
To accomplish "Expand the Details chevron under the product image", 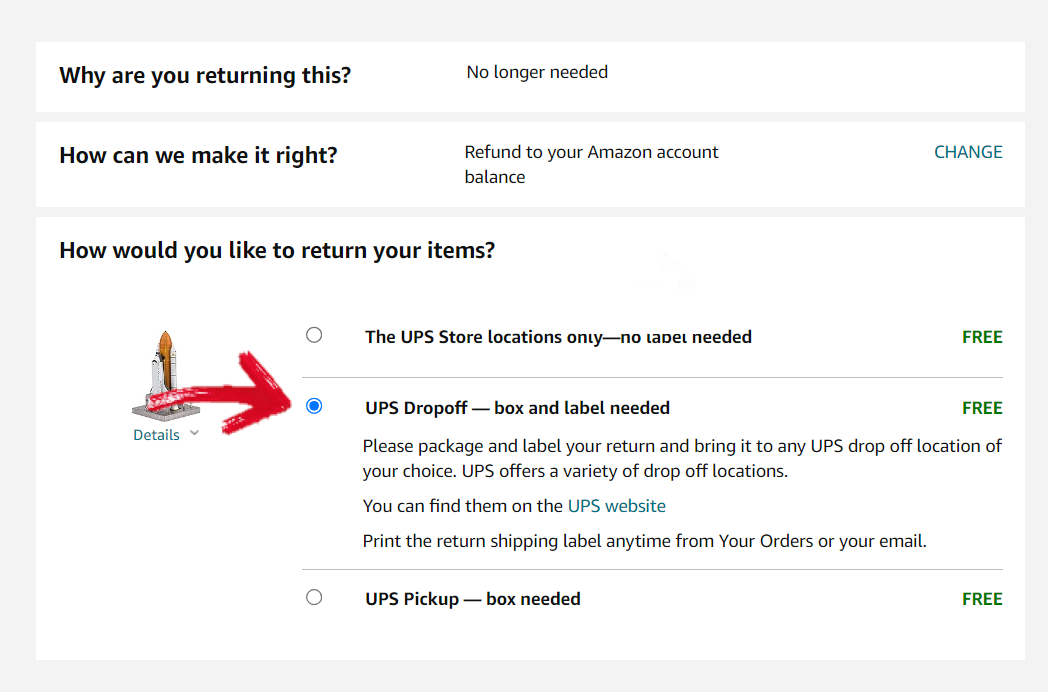I will [x=194, y=433].
